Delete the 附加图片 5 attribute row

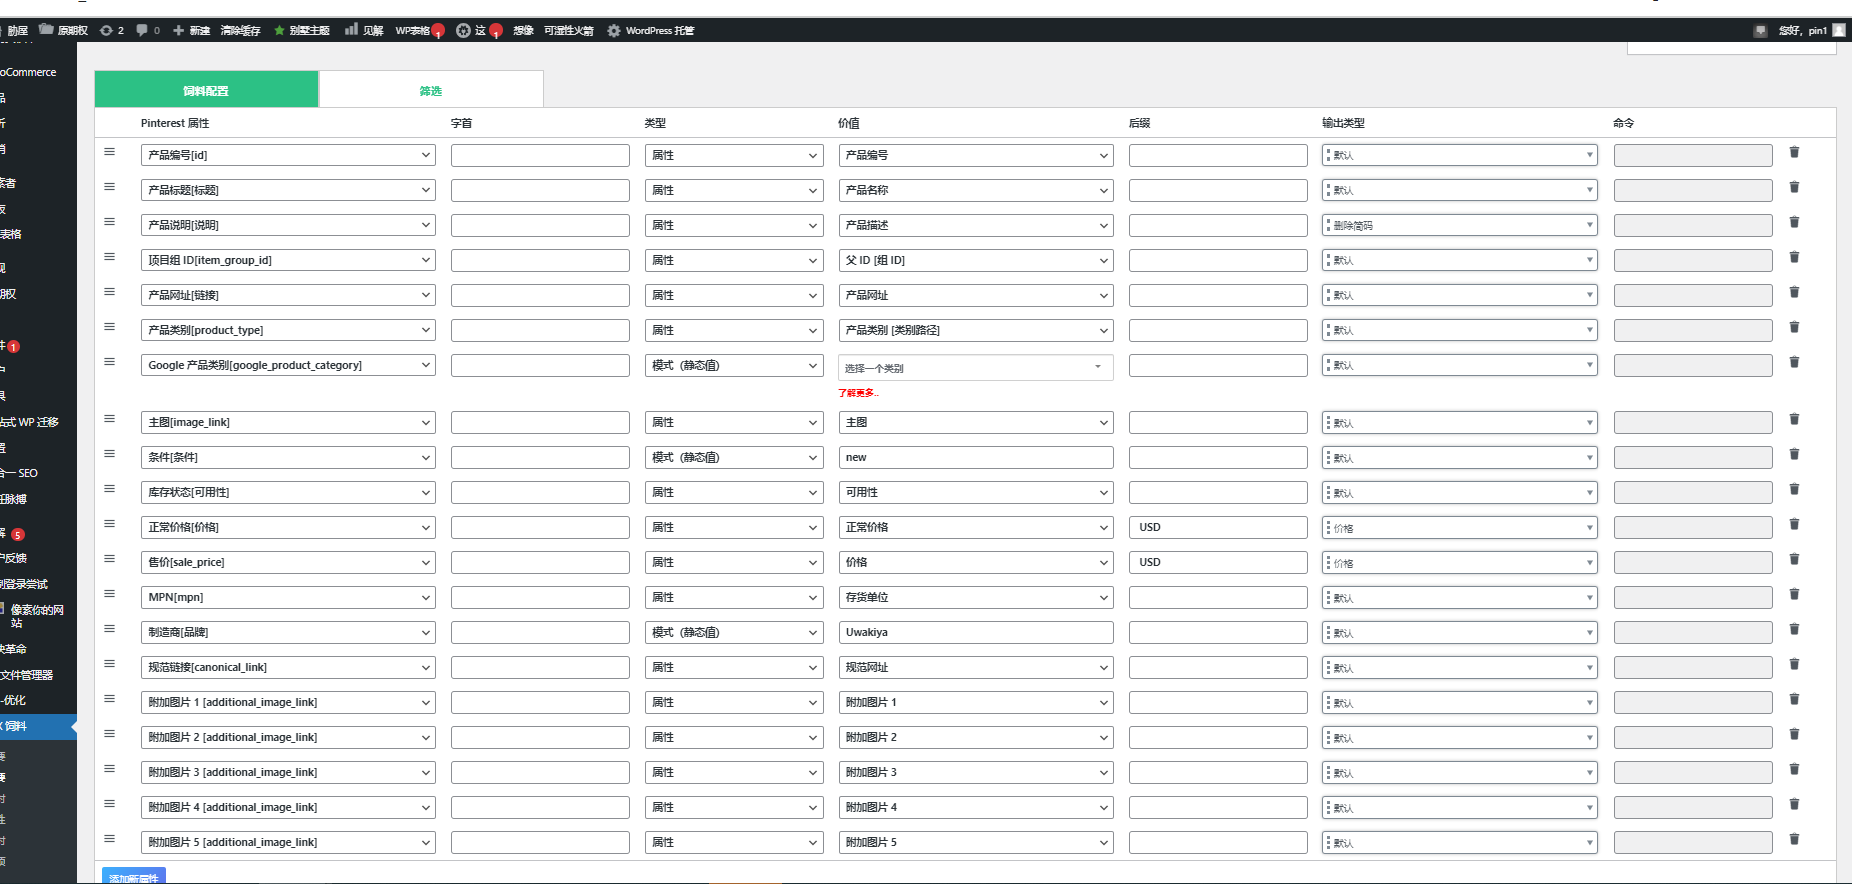[1794, 839]
